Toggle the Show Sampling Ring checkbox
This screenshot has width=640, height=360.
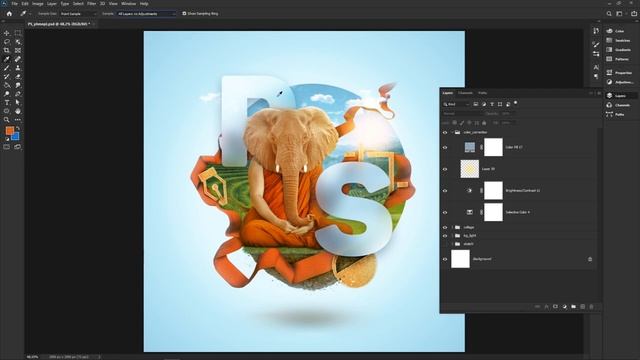point(184,13)
